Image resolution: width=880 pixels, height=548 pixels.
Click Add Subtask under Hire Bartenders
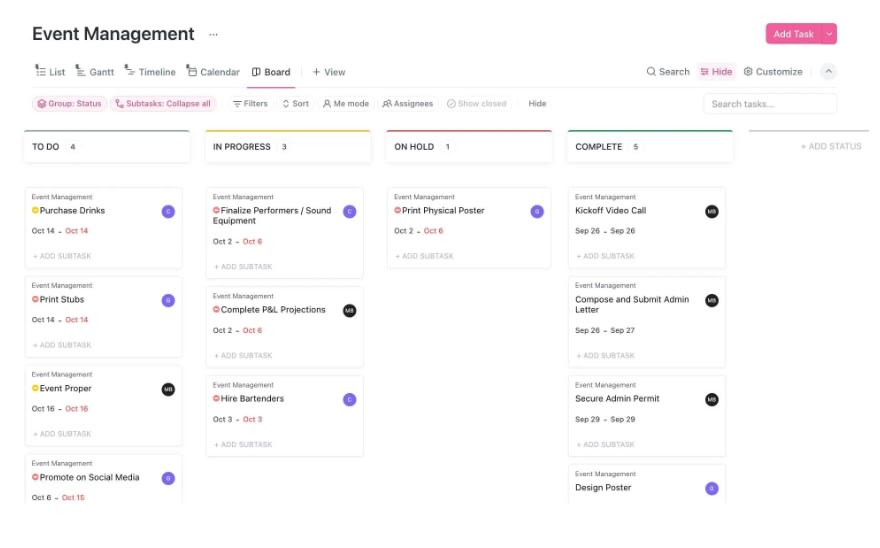tap(243, 444)
